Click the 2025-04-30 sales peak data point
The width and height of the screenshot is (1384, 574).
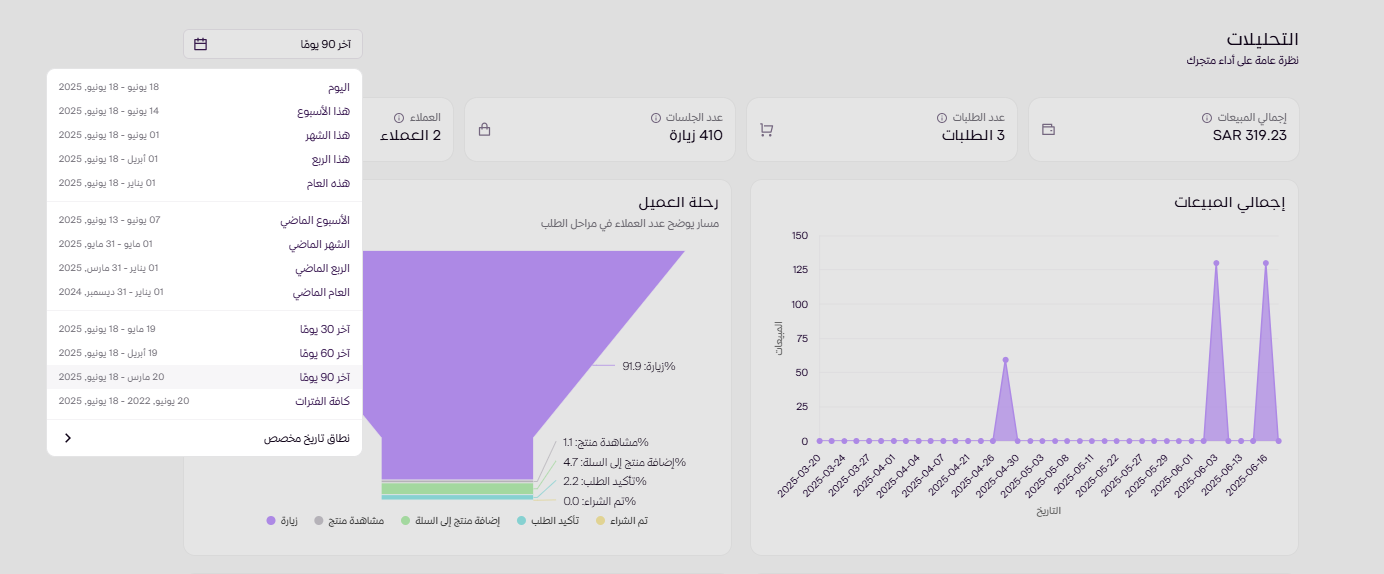pos(1005,360)
